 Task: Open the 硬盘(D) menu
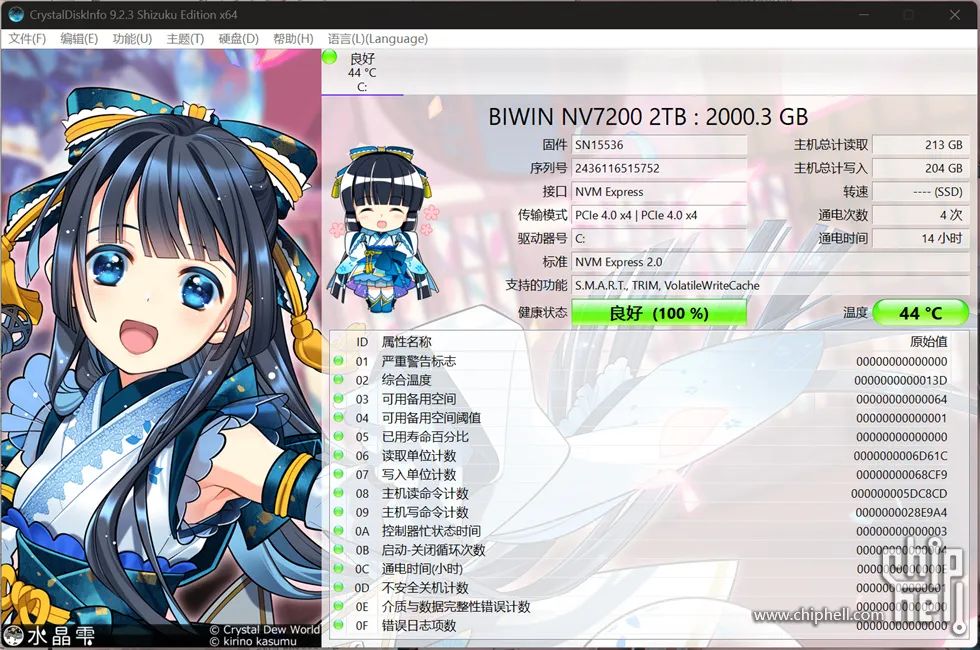point(238,39)
